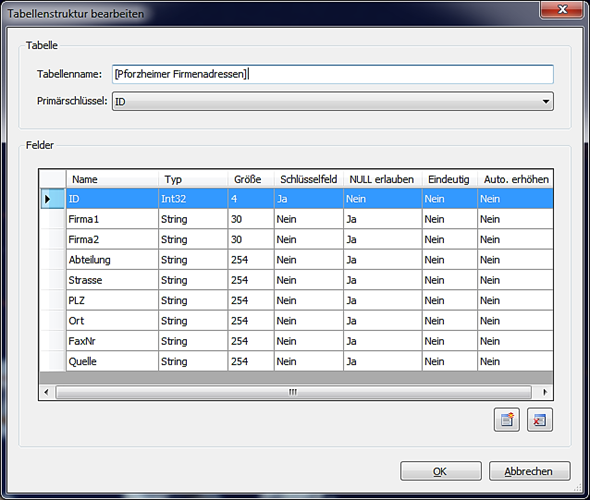Click the scrollbar left arrow
Image resolution: width=590 pixels, height=500 pixels.
click(x=46, y=392)
